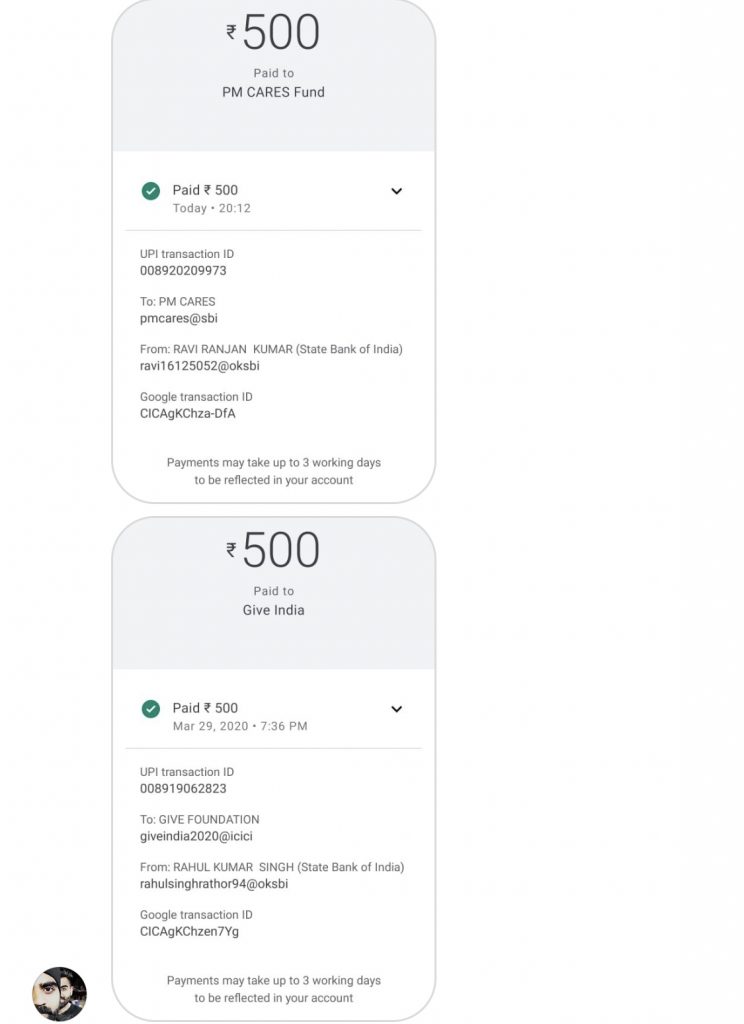Image resolution: width=744 pixels, height=1024 pixels.
Task: Select UPI transaction ID 008919062823
Action: [183, 788]
